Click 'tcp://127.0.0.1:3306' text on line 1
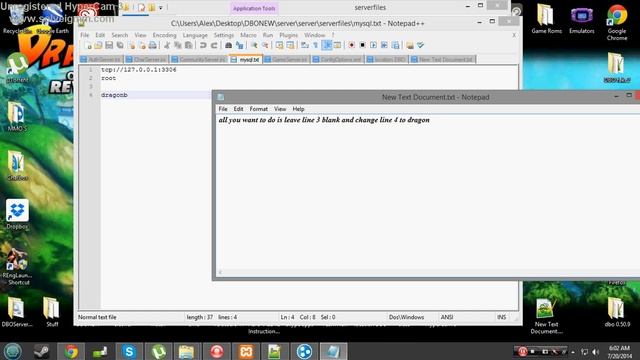 tap(139, 70)
